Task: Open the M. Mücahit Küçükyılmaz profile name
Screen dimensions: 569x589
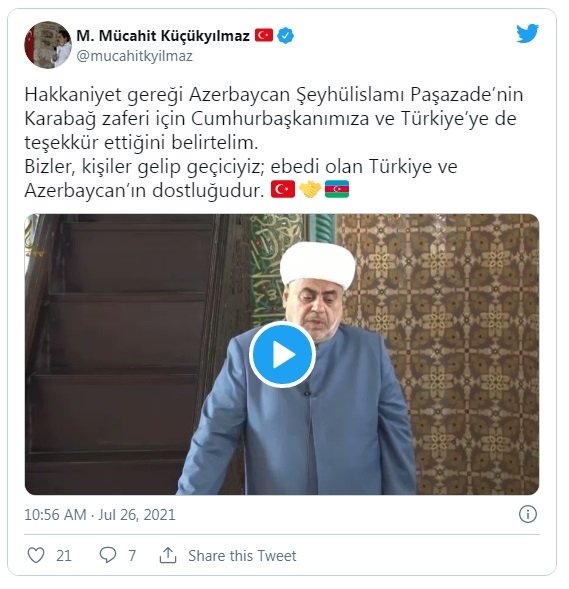Action: click(163, 36)
